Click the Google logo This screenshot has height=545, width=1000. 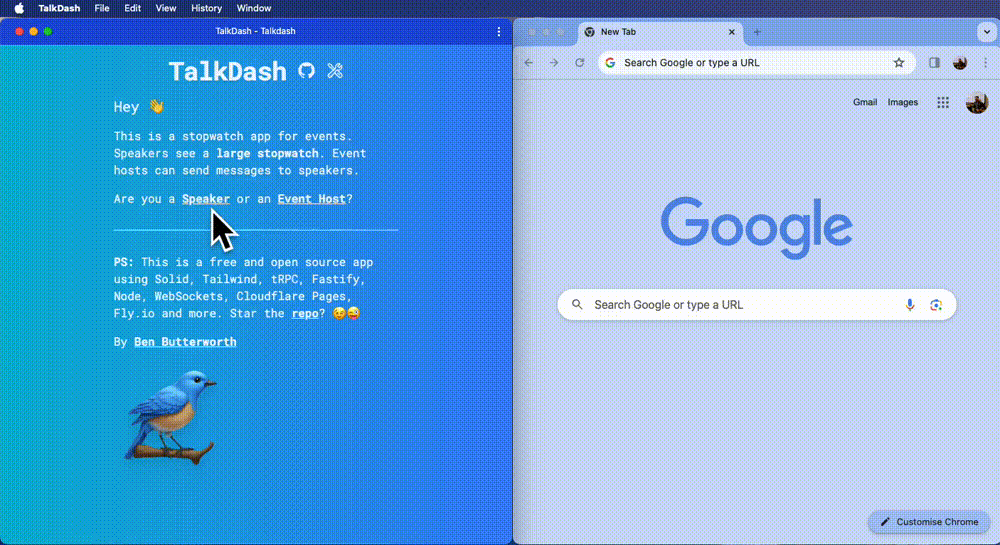pos(756,228)
